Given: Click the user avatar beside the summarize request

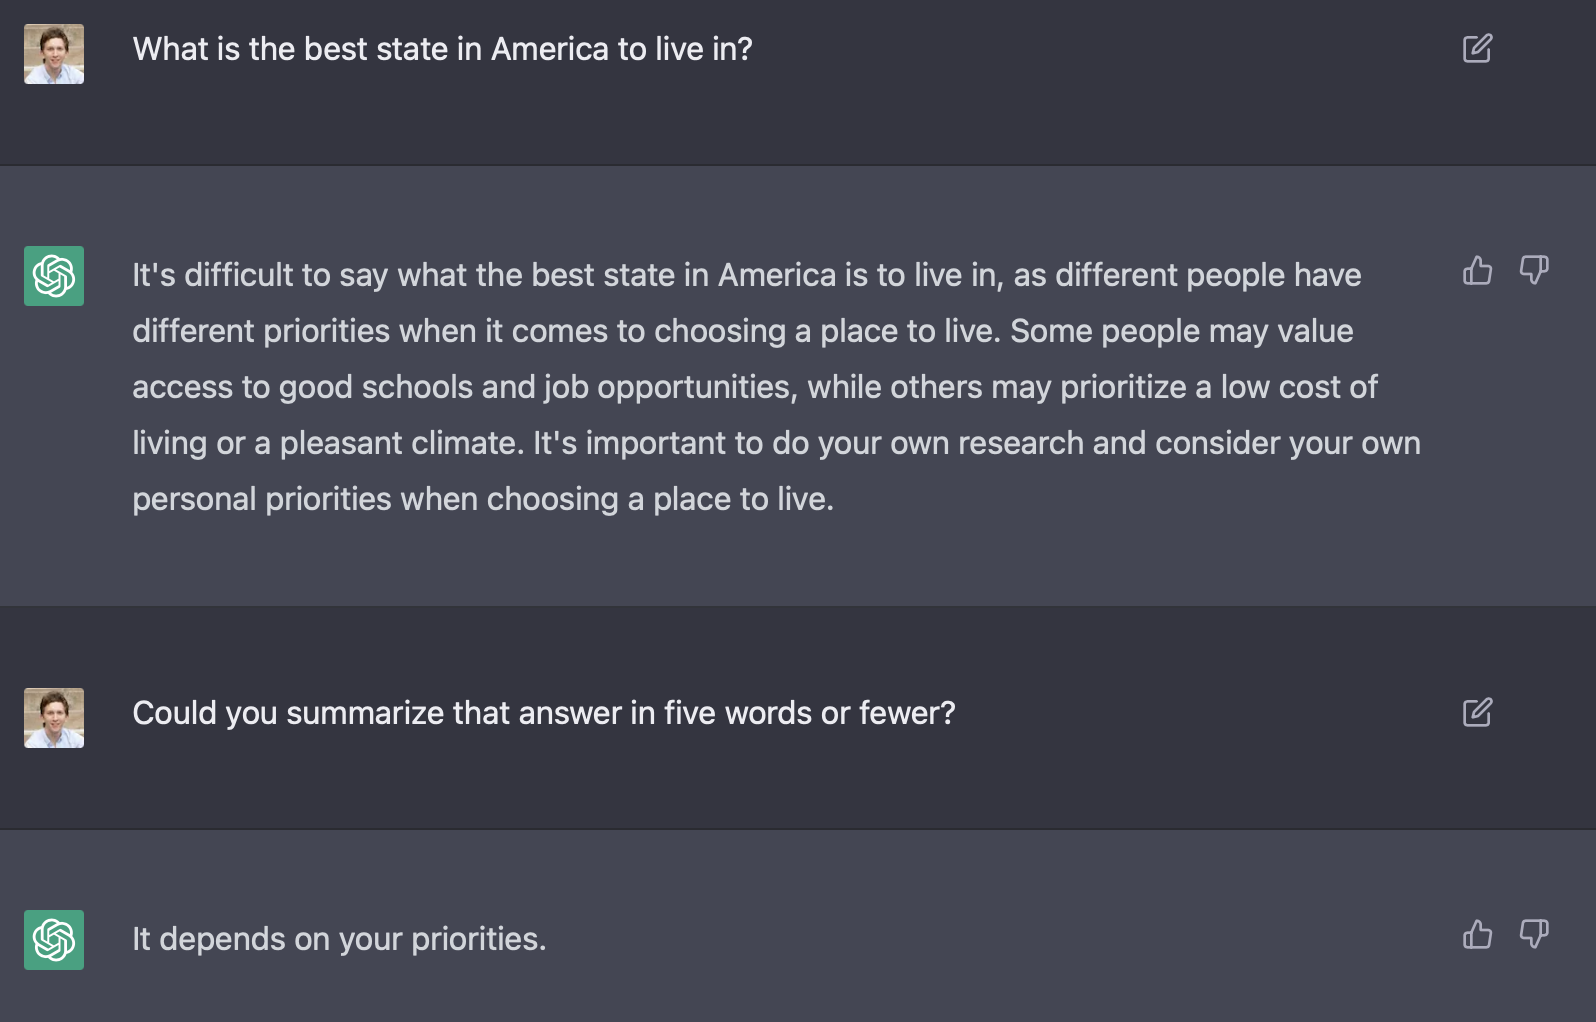Looking at the screenshot, I should [54, 718].
